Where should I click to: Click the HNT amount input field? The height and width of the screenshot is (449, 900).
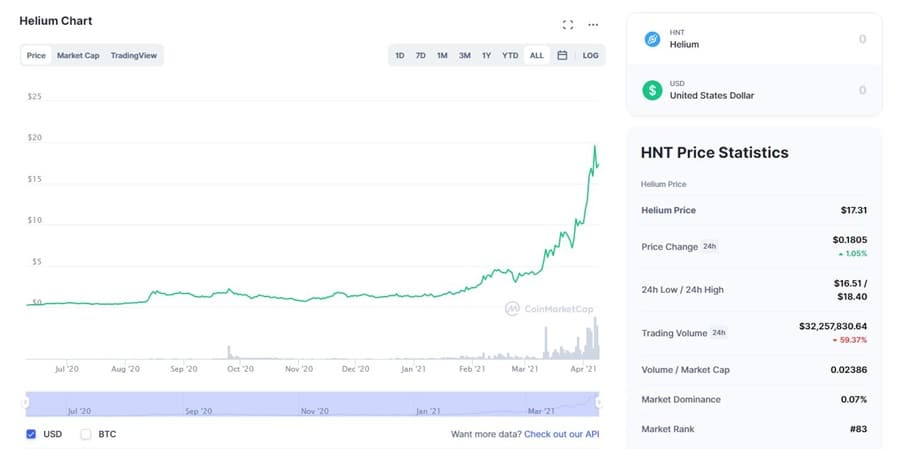point(800,39)
